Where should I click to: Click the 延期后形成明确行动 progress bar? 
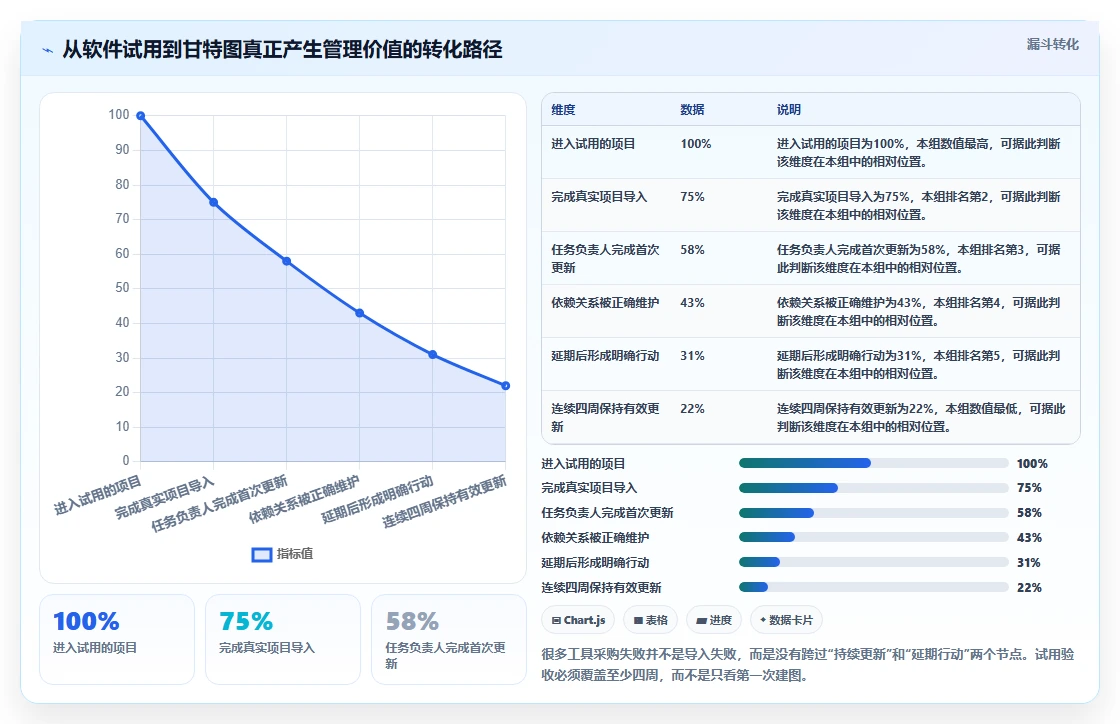(x=874, y=563)
